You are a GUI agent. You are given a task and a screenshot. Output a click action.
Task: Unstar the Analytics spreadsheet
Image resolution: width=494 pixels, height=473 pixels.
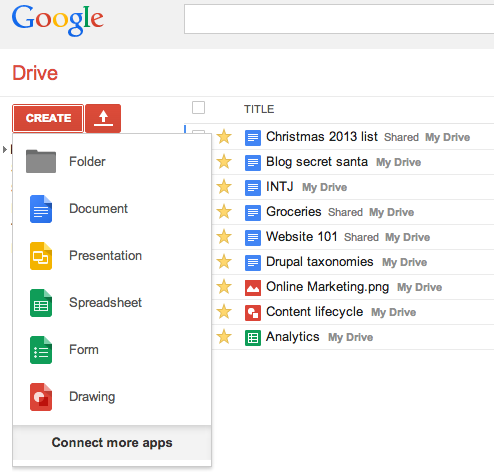pyautogui.click(x=224, y=337)
